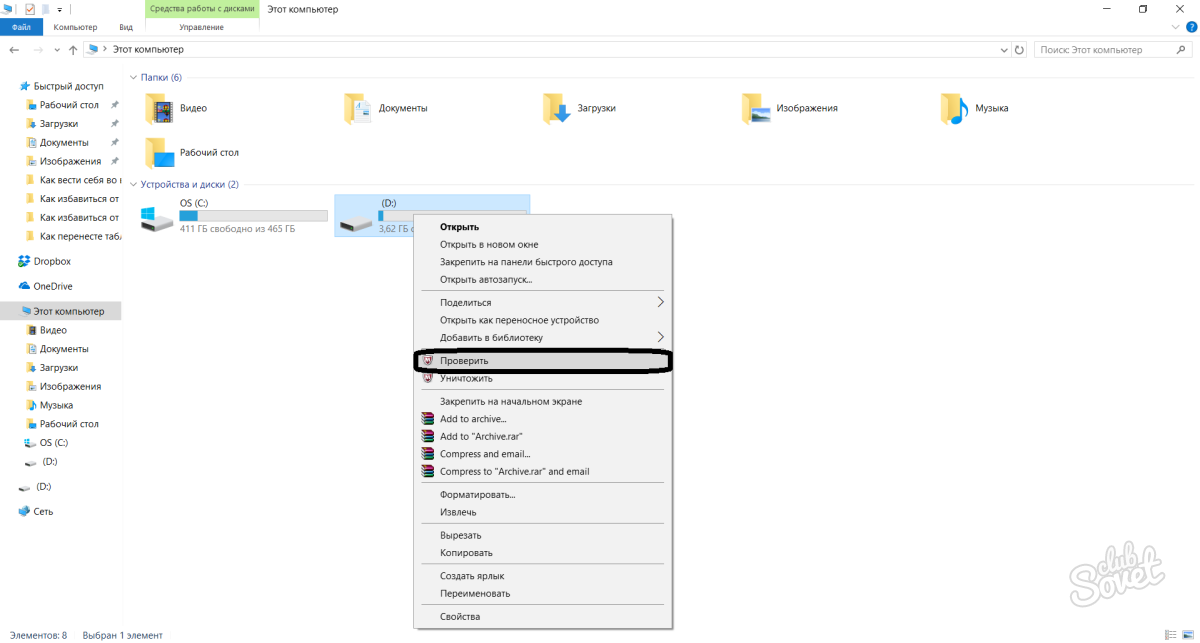Collapse the Папки (6) group
Viewport: 1200px width, 643px height.
(134, 77)
